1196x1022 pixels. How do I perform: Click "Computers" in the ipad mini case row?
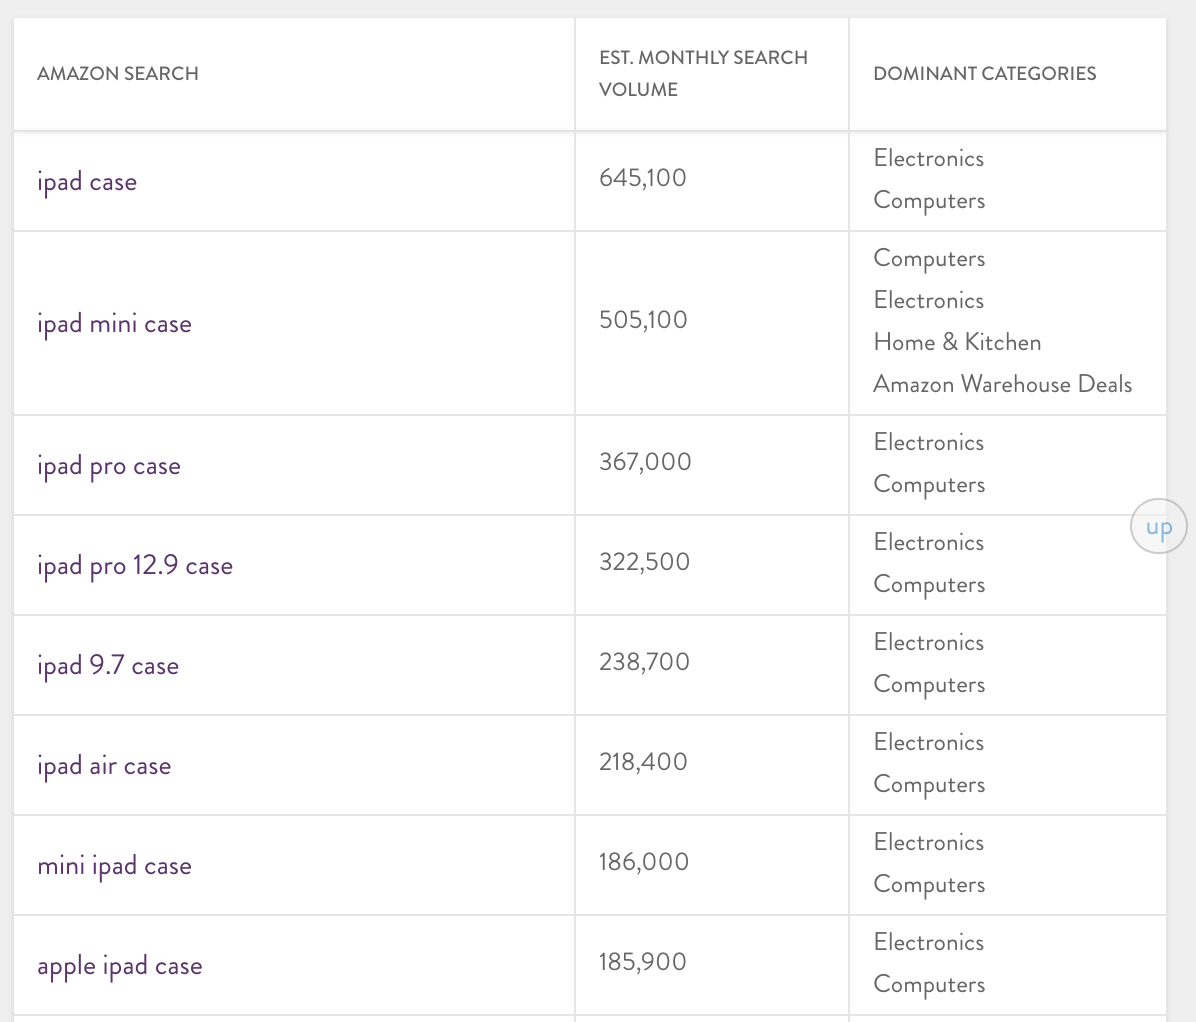pyautogui.click(x=929, y=259)
